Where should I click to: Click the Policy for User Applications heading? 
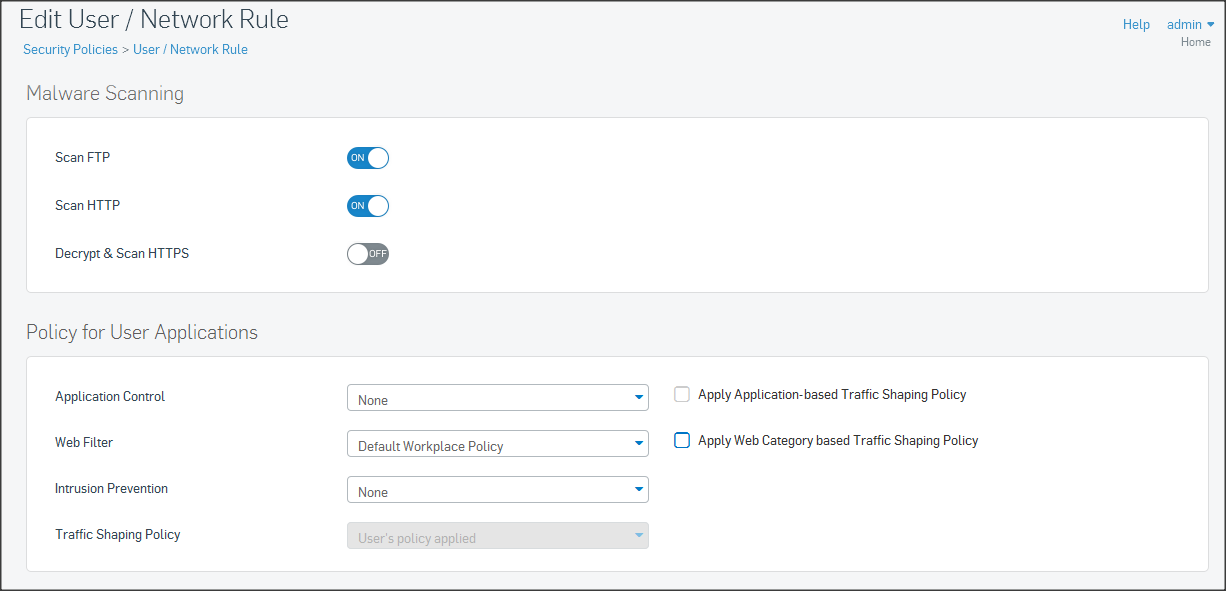[142, 333]
